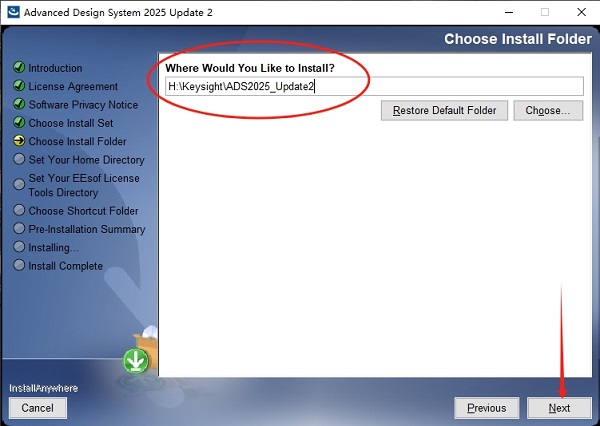Click the ADS application icon in title bar

[13, 11]
